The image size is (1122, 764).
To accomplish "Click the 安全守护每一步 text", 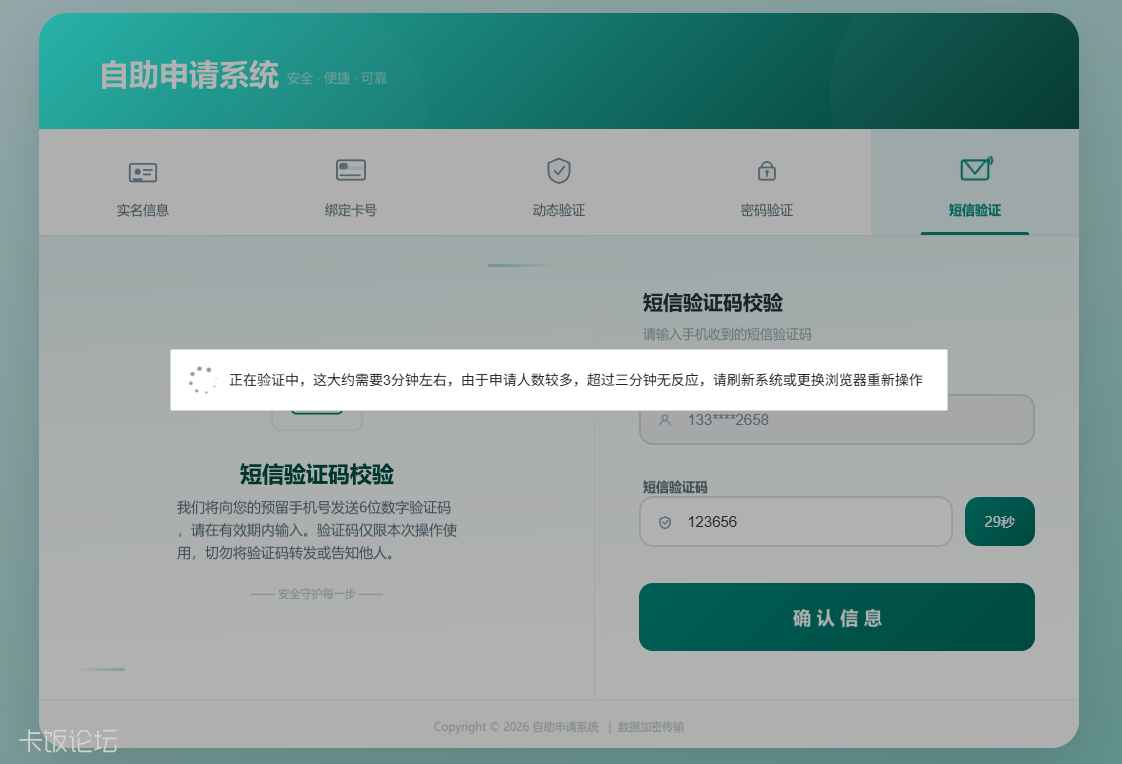I will (316, 594).
